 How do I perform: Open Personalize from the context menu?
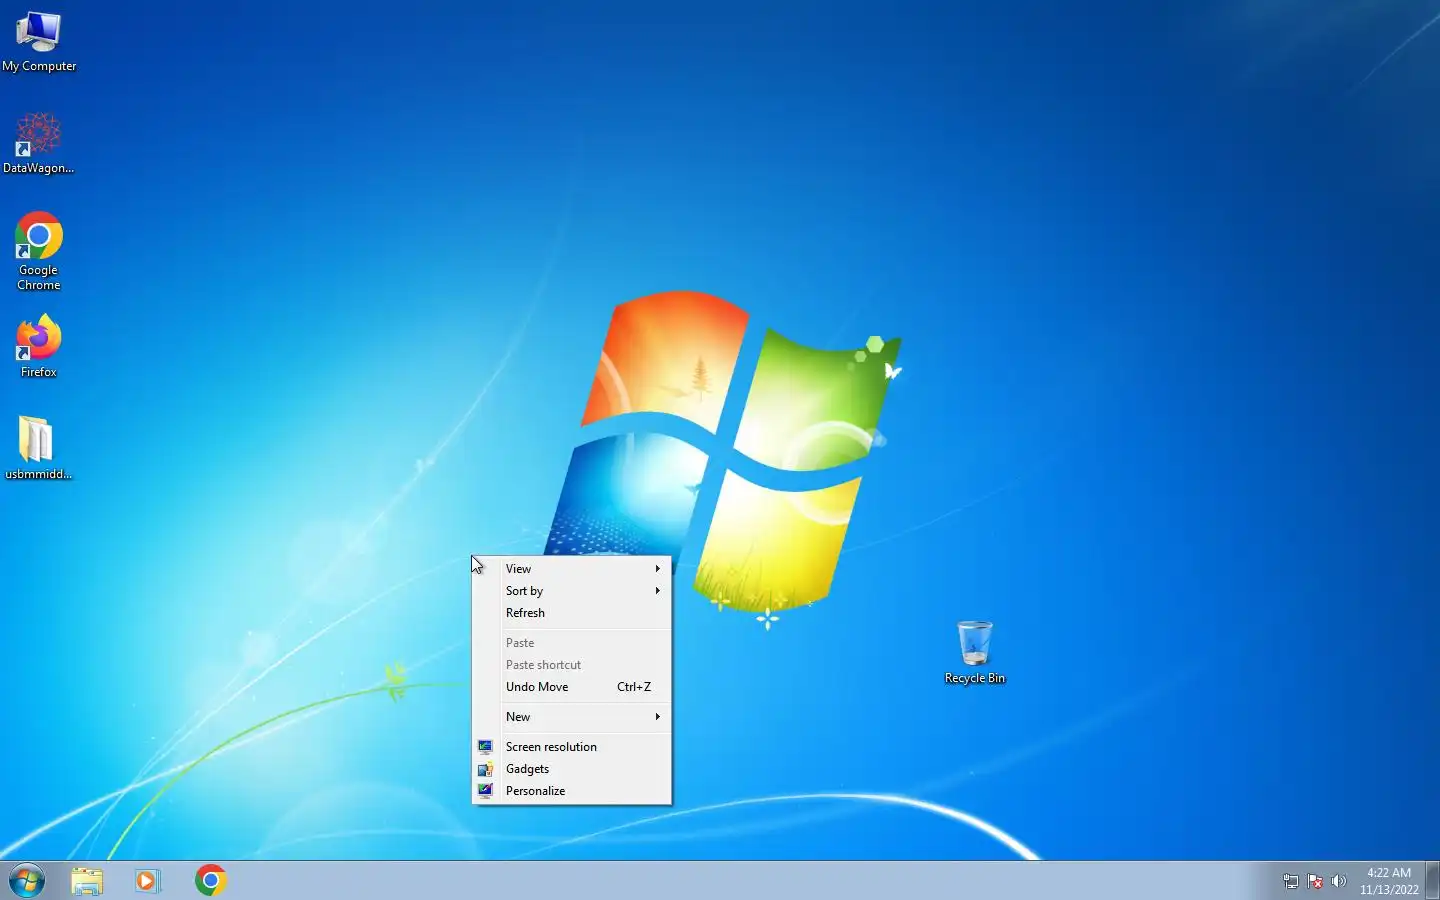coord(571,791)
